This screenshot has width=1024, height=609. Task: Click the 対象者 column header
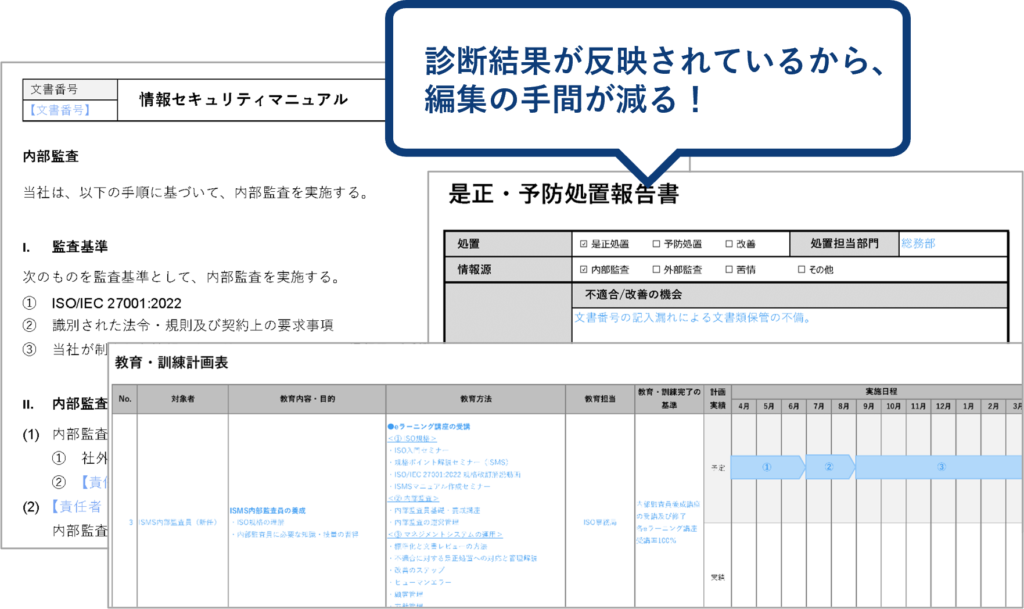(x=183, y=399)
